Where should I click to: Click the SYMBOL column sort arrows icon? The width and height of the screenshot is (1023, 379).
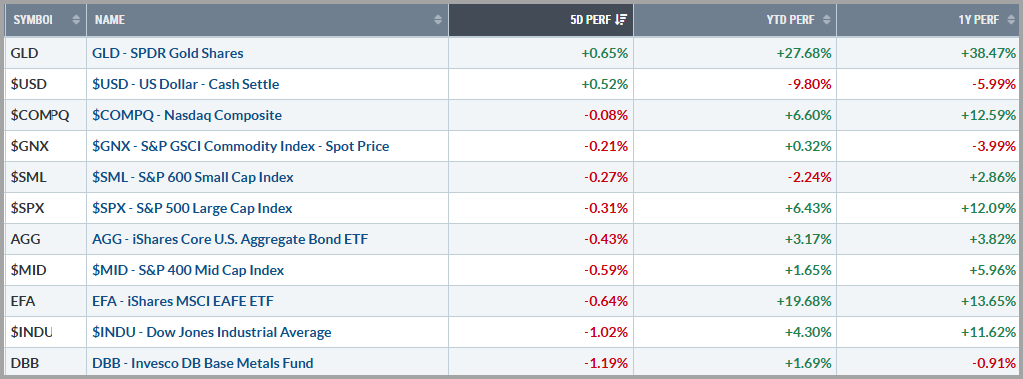click(x=76, y=20)
